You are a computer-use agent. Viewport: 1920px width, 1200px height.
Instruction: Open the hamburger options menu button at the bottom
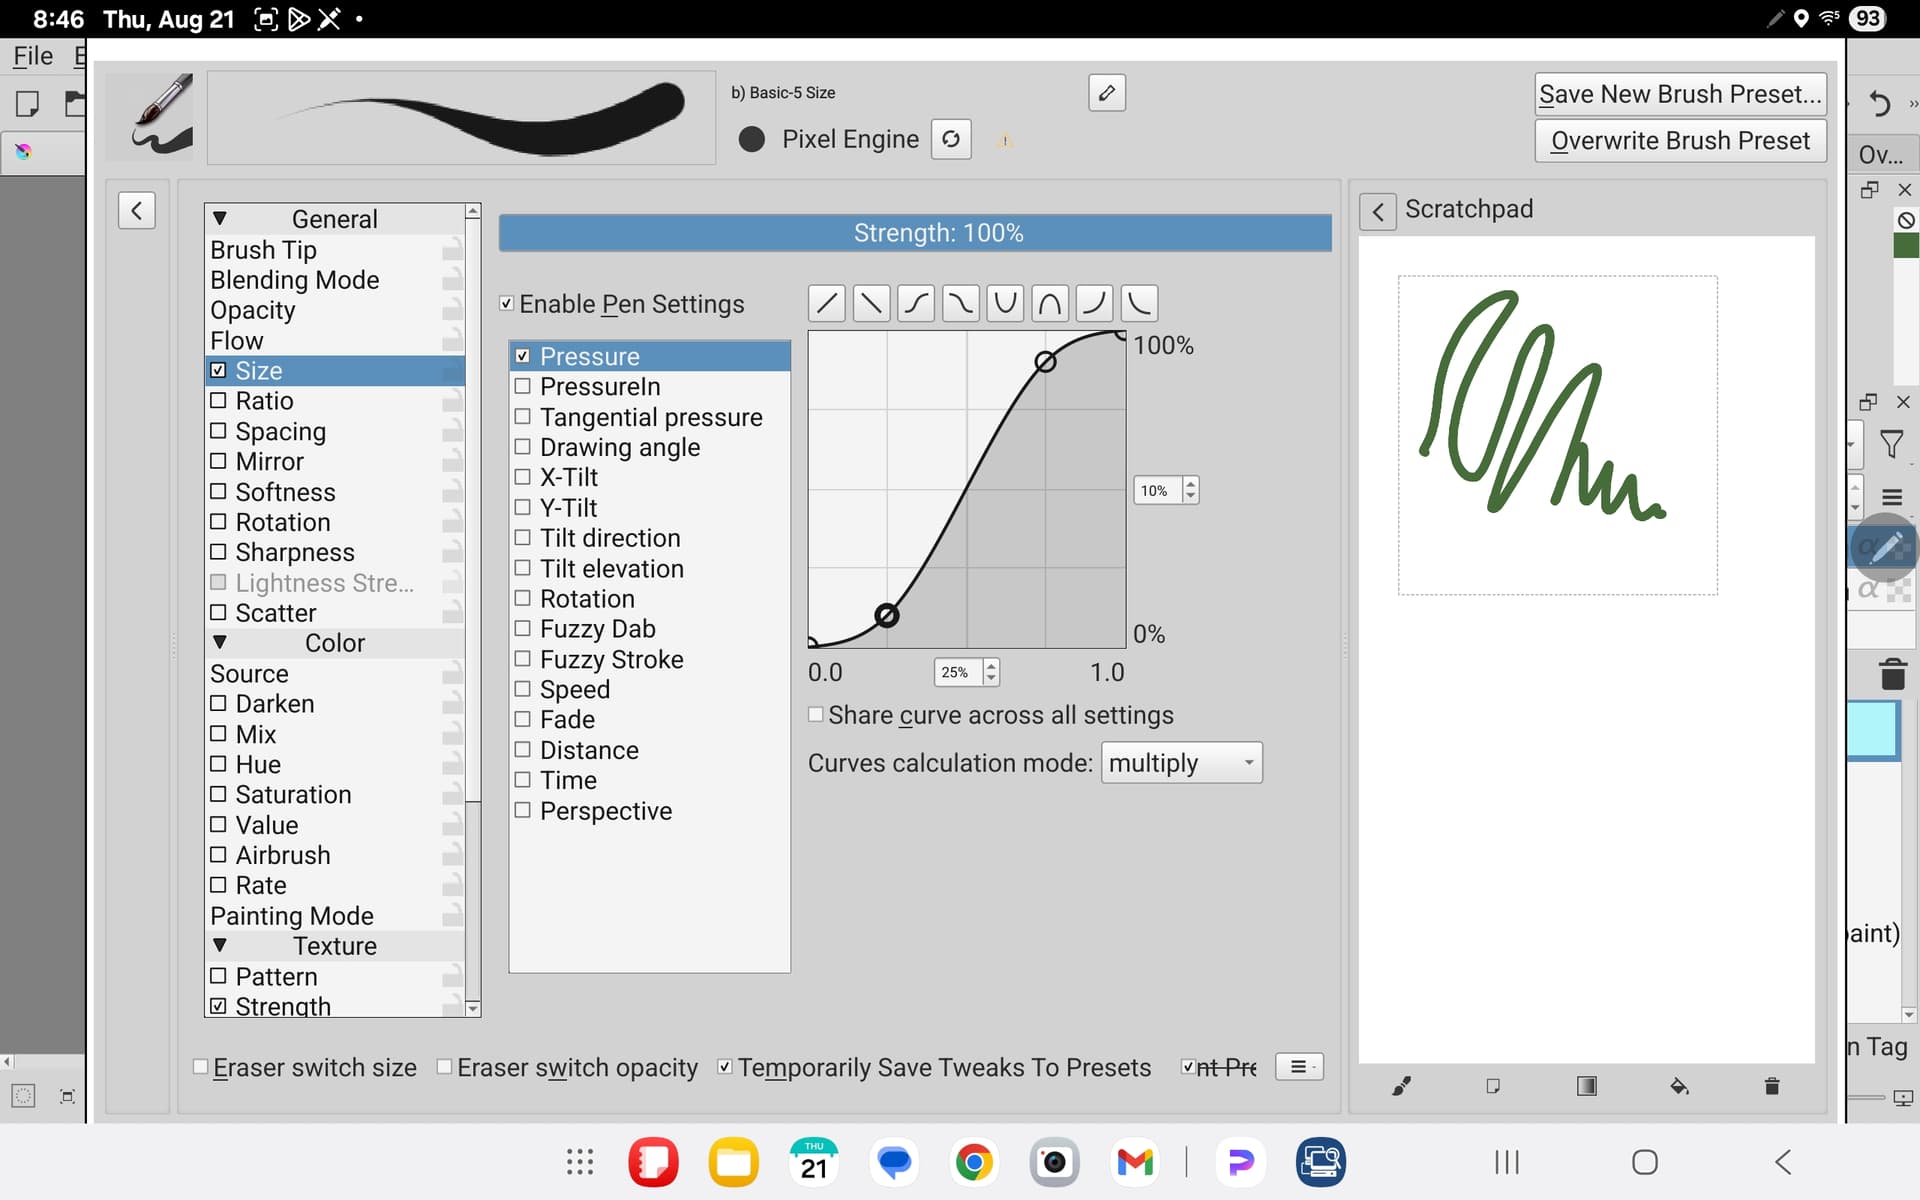1299,1067
